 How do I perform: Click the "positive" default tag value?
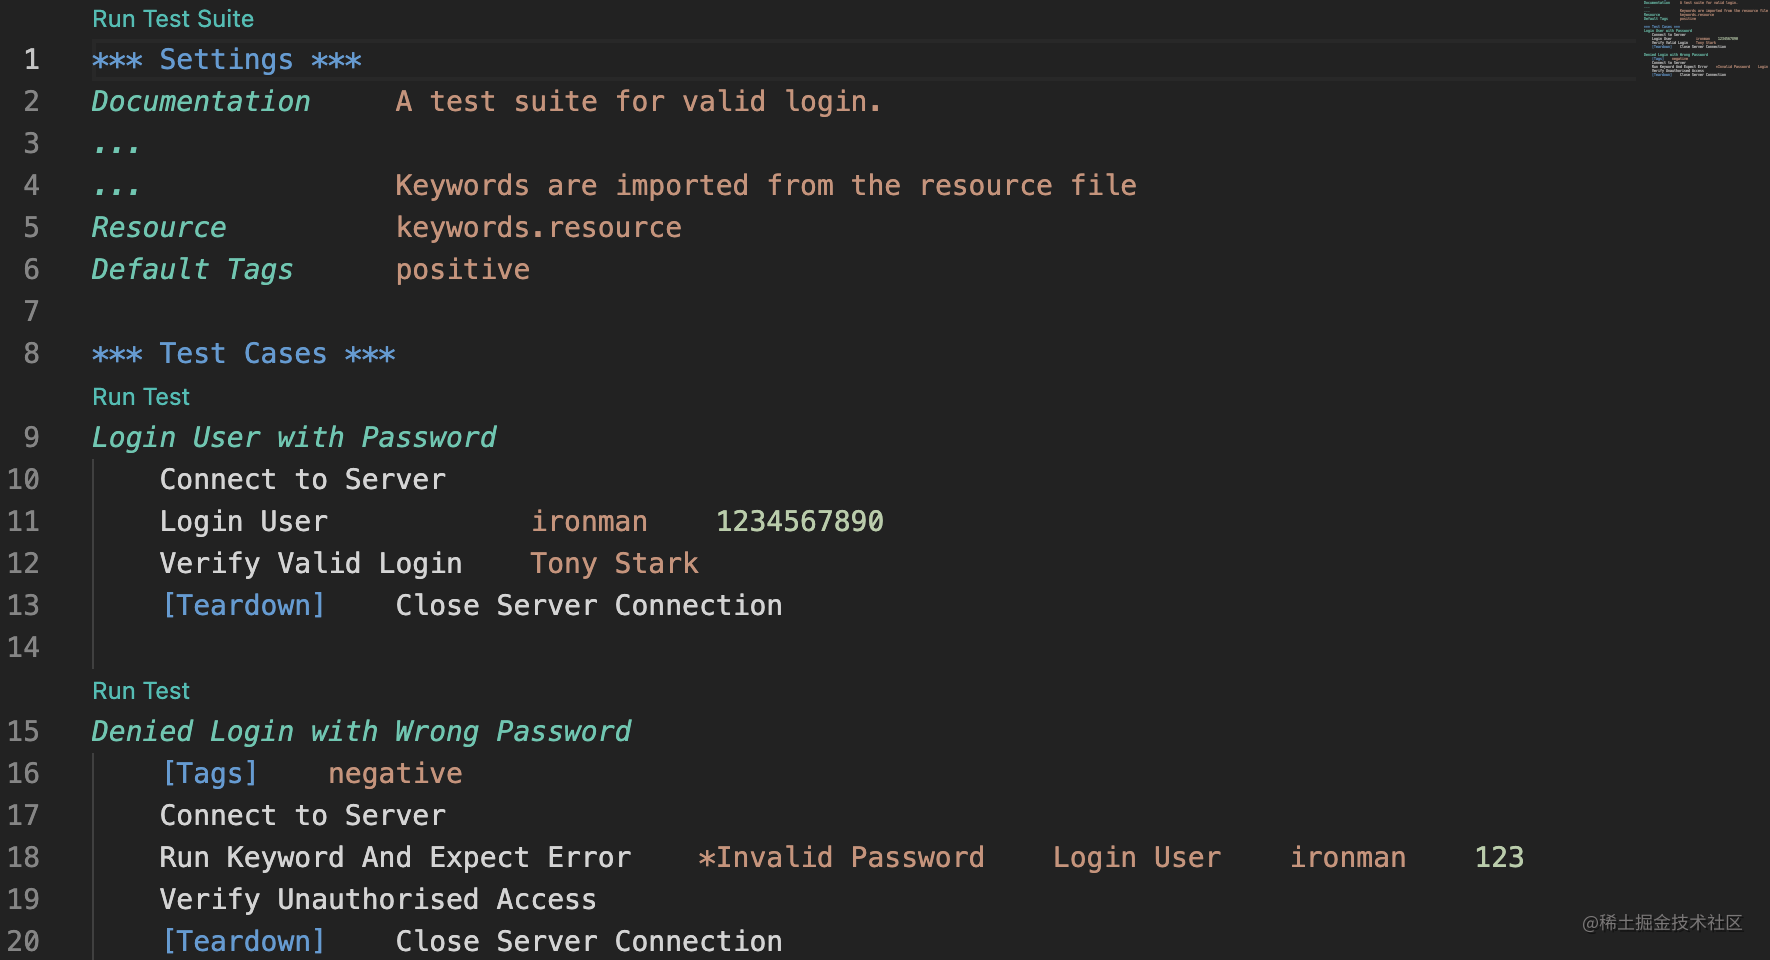pos(462,269)
